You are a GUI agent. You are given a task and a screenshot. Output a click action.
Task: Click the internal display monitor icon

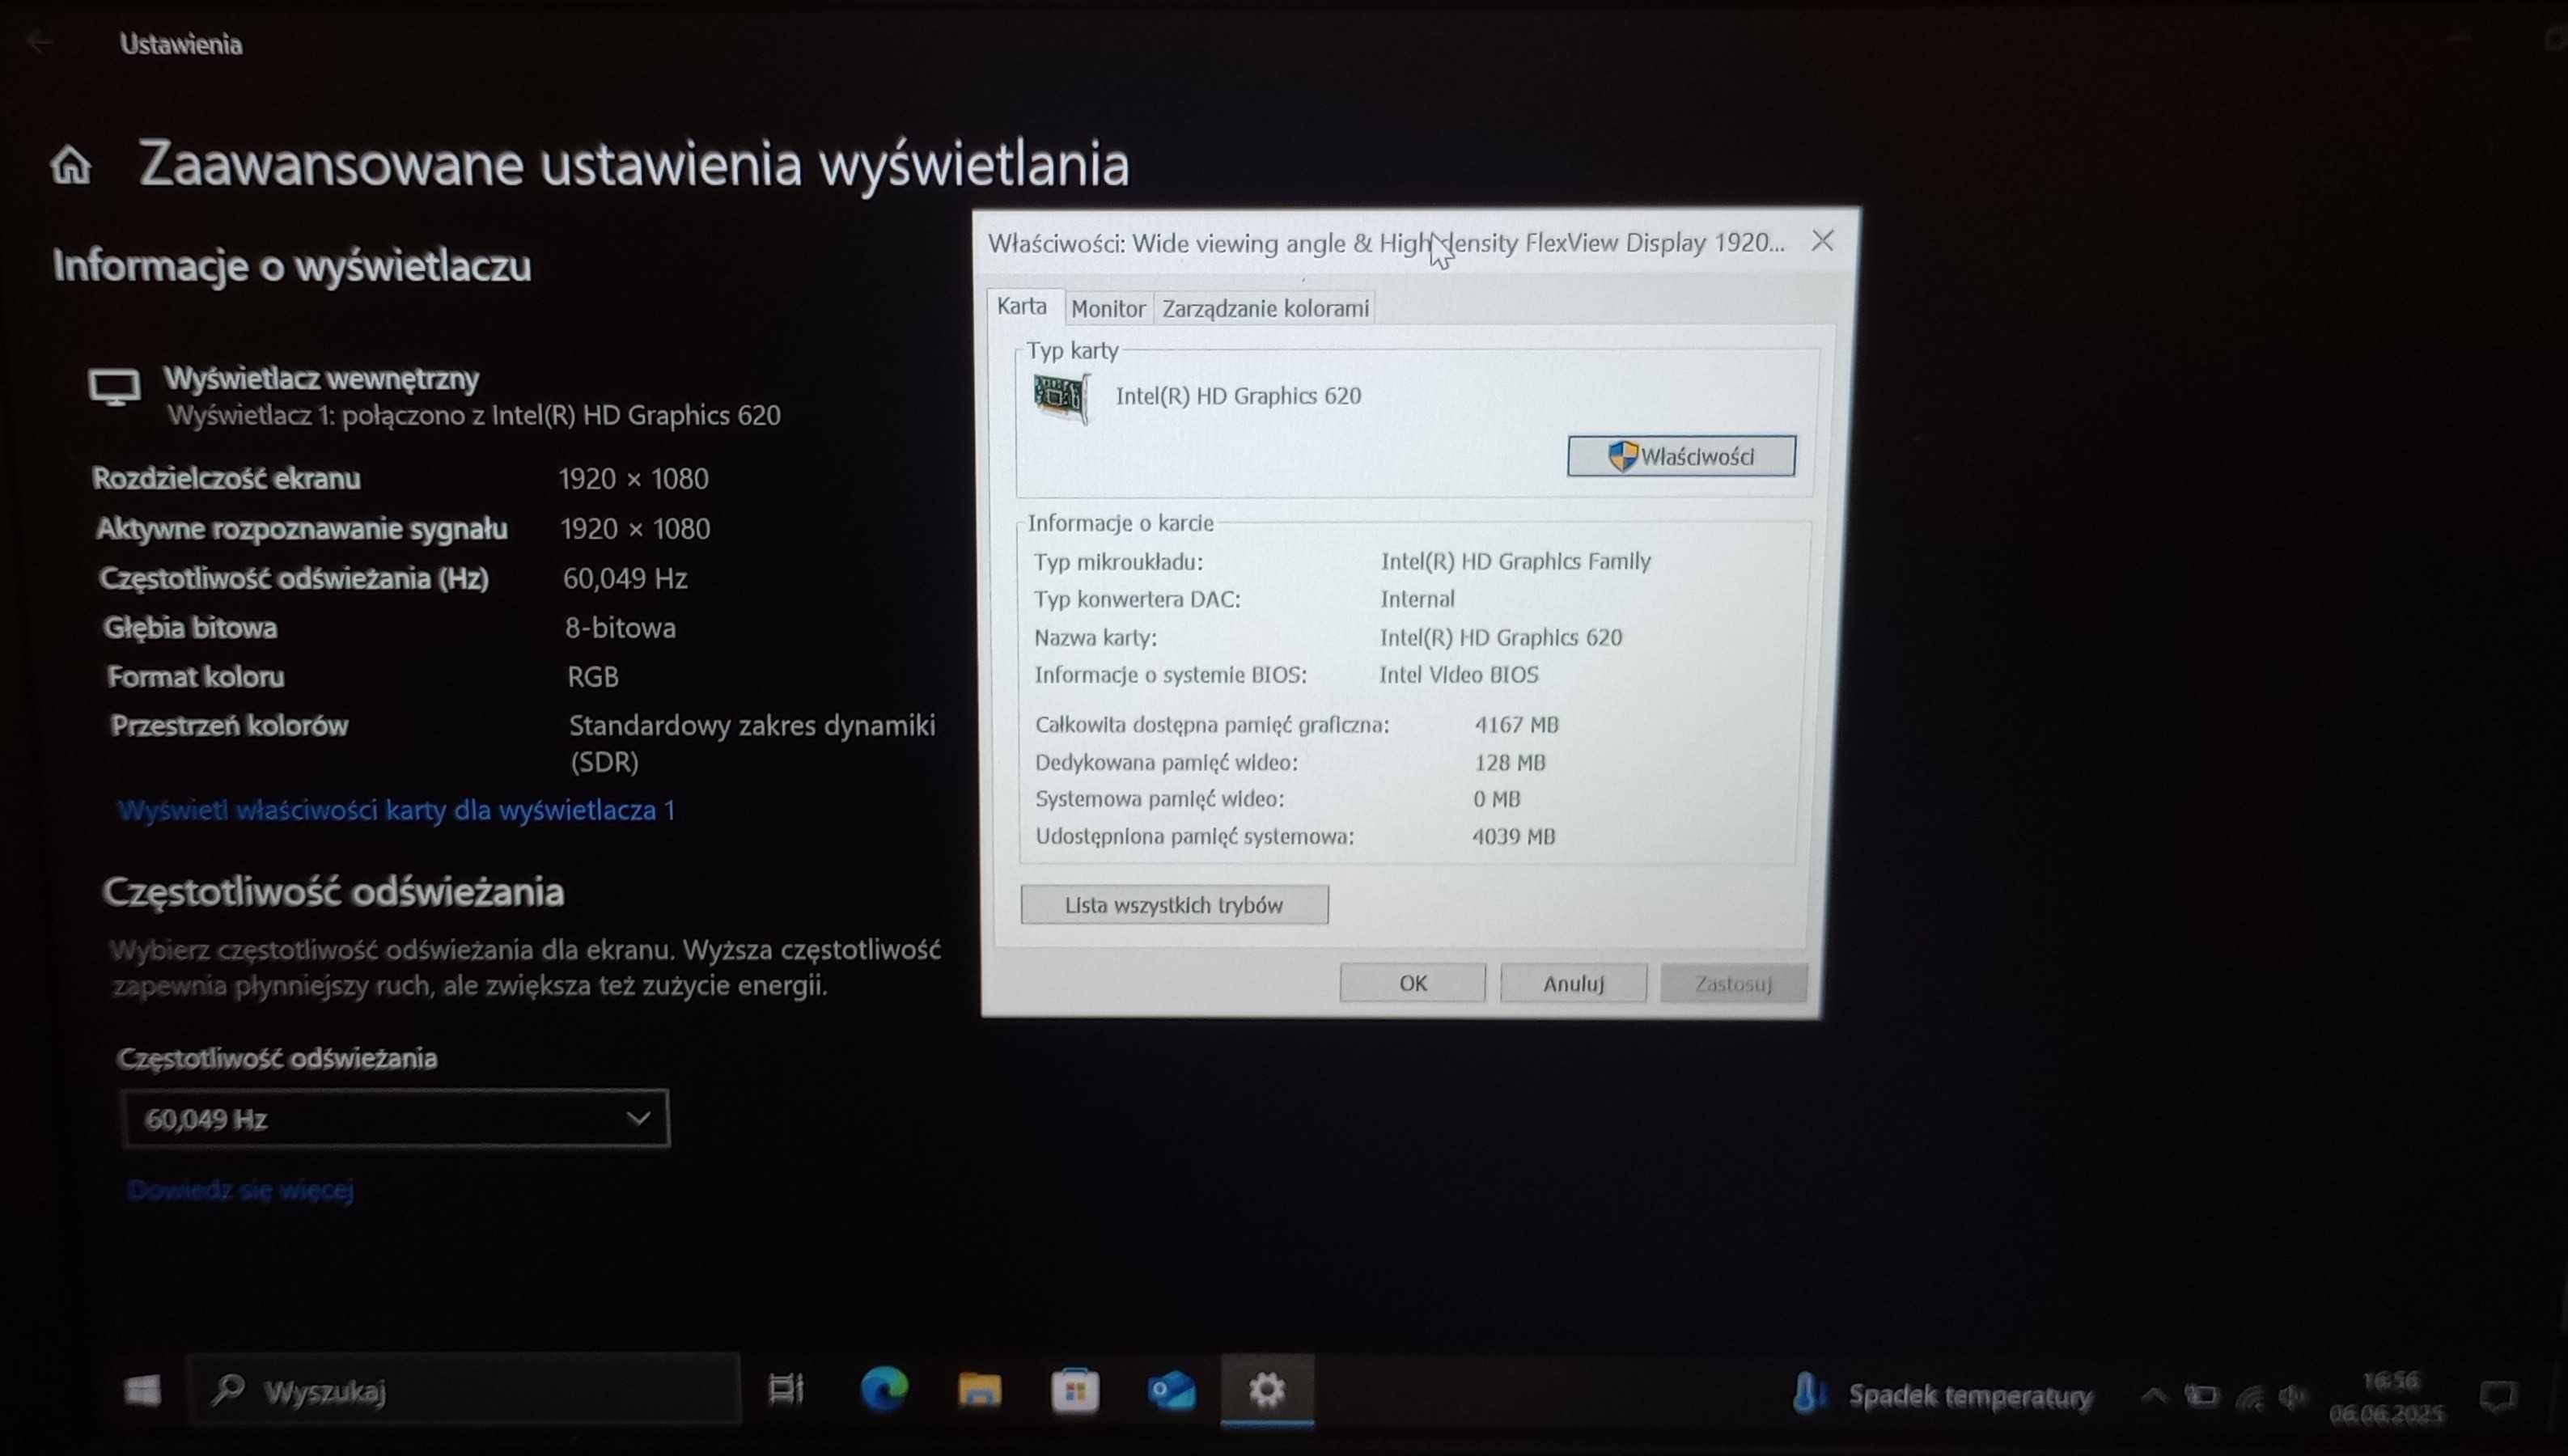tap(114, 387)
